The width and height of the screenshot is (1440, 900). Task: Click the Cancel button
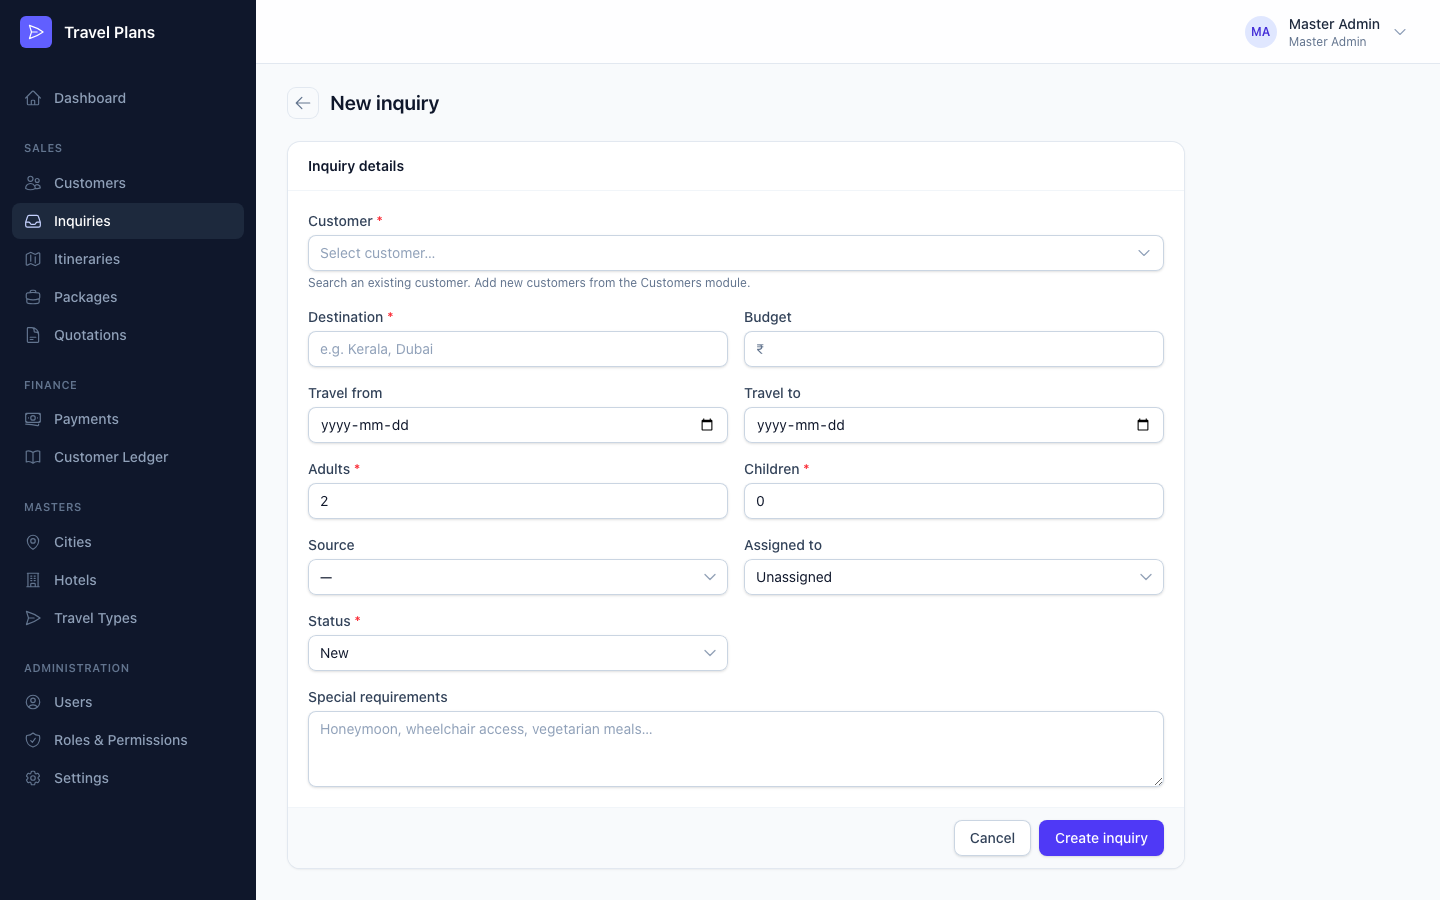pos(992,838)
